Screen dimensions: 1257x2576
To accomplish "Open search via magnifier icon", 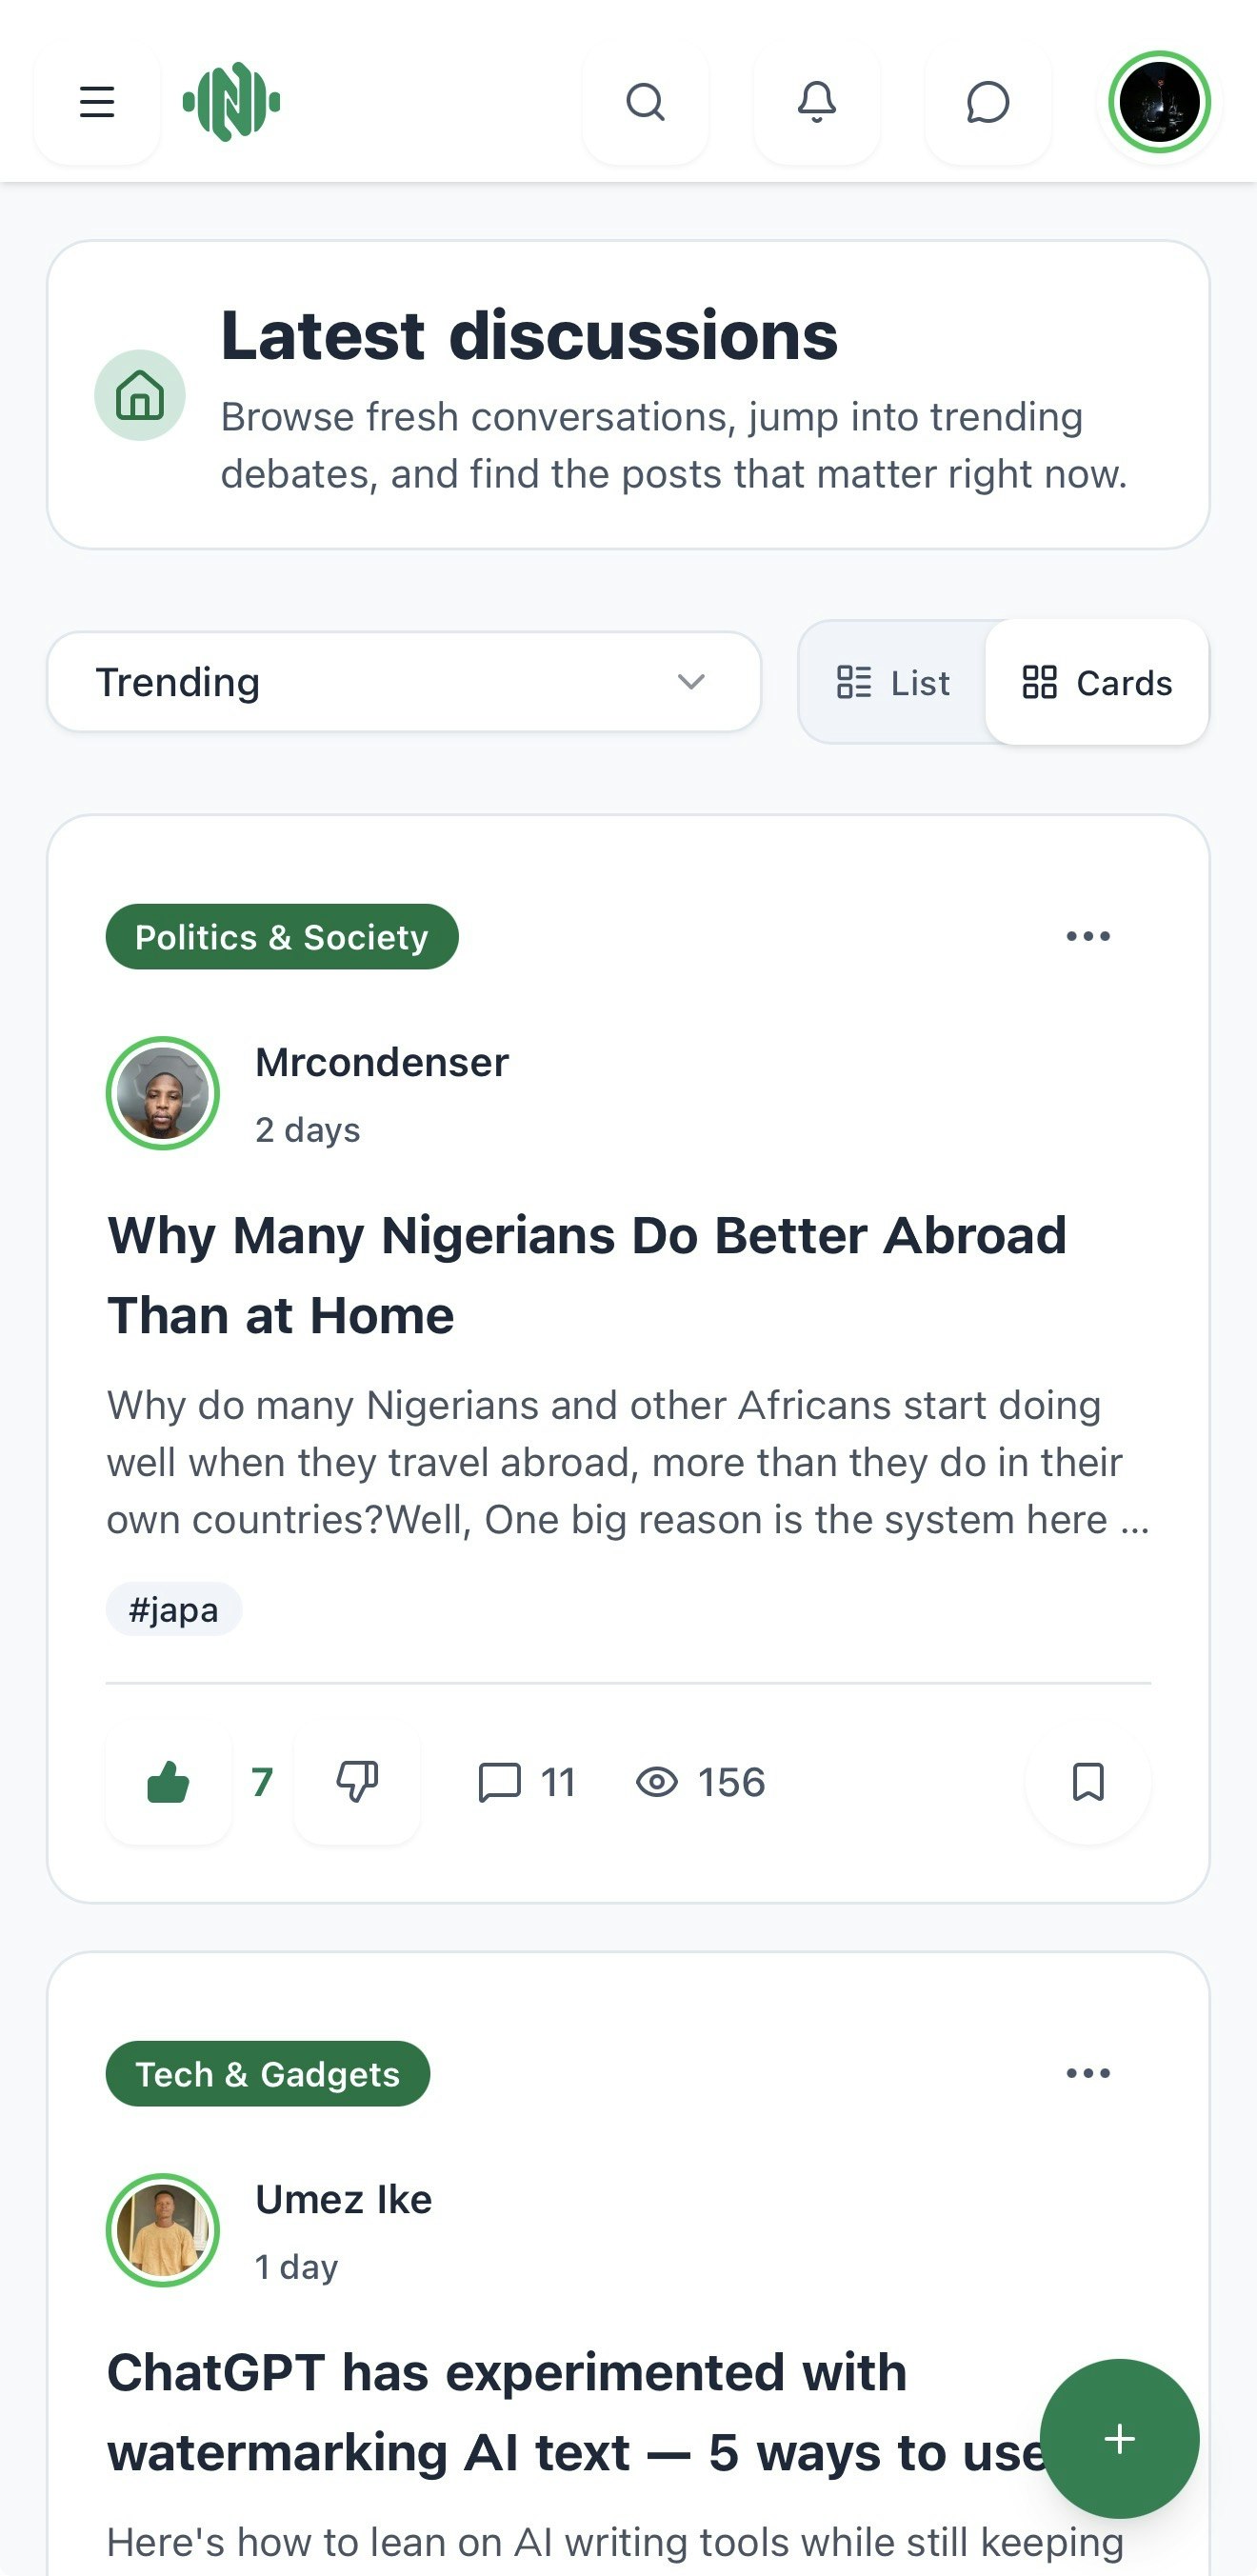I will coord(646,102).
